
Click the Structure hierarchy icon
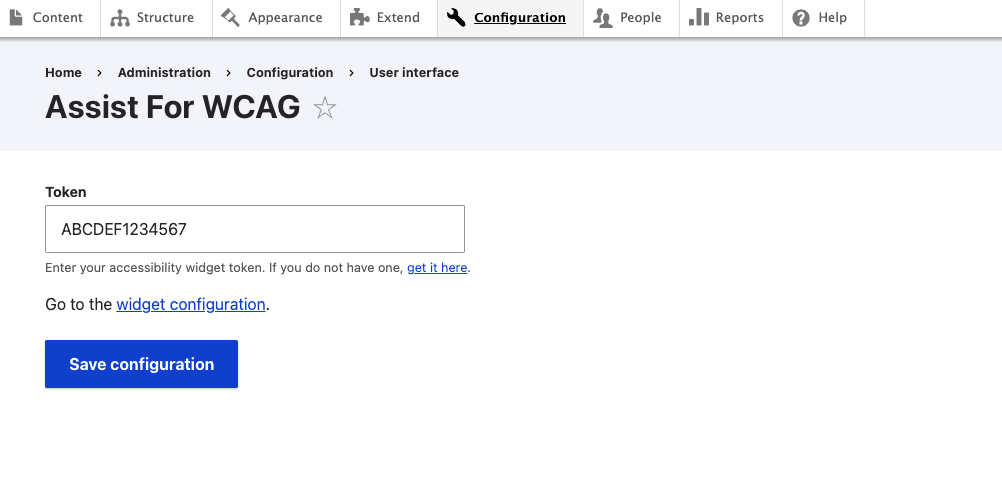120,18
